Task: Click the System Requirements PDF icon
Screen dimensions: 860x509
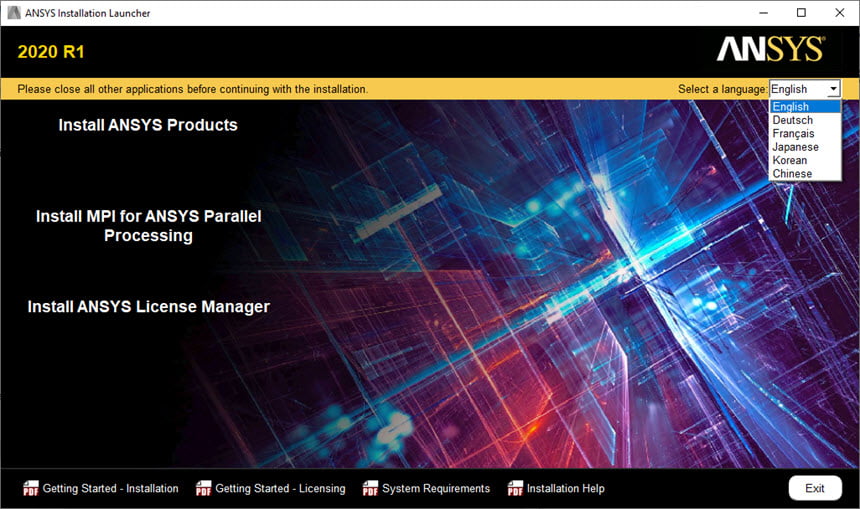Action: click(x=370, y=488)
